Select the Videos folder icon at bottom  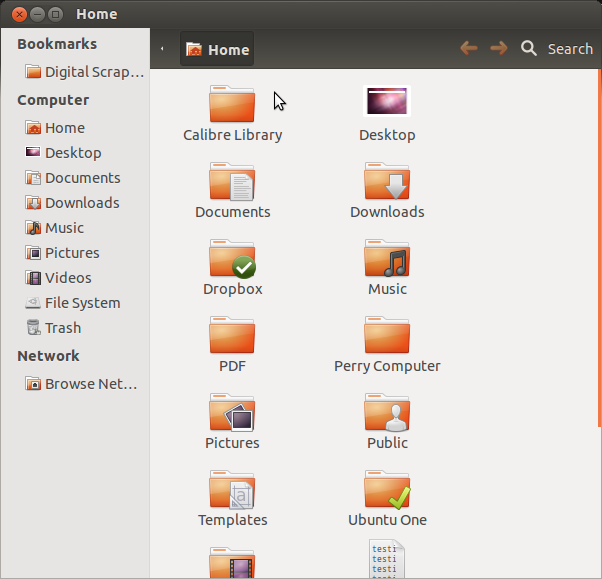point(232,563)
